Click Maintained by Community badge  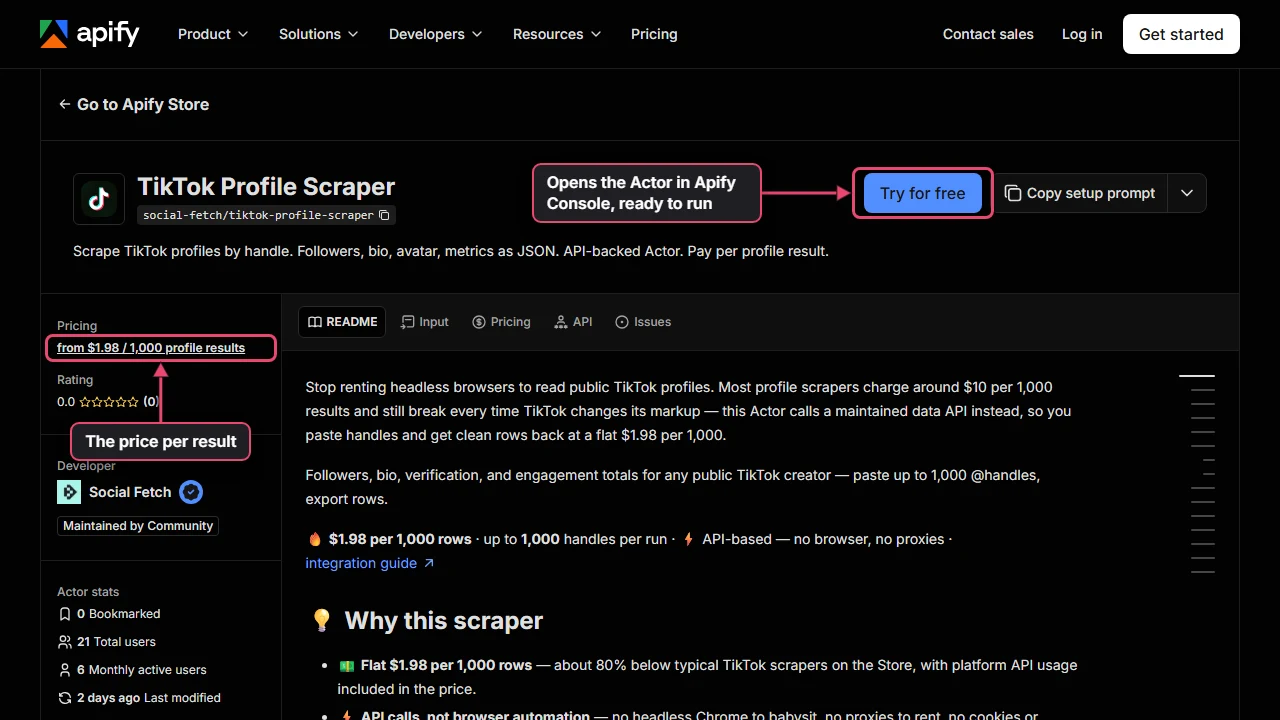(x=138, y=526)
